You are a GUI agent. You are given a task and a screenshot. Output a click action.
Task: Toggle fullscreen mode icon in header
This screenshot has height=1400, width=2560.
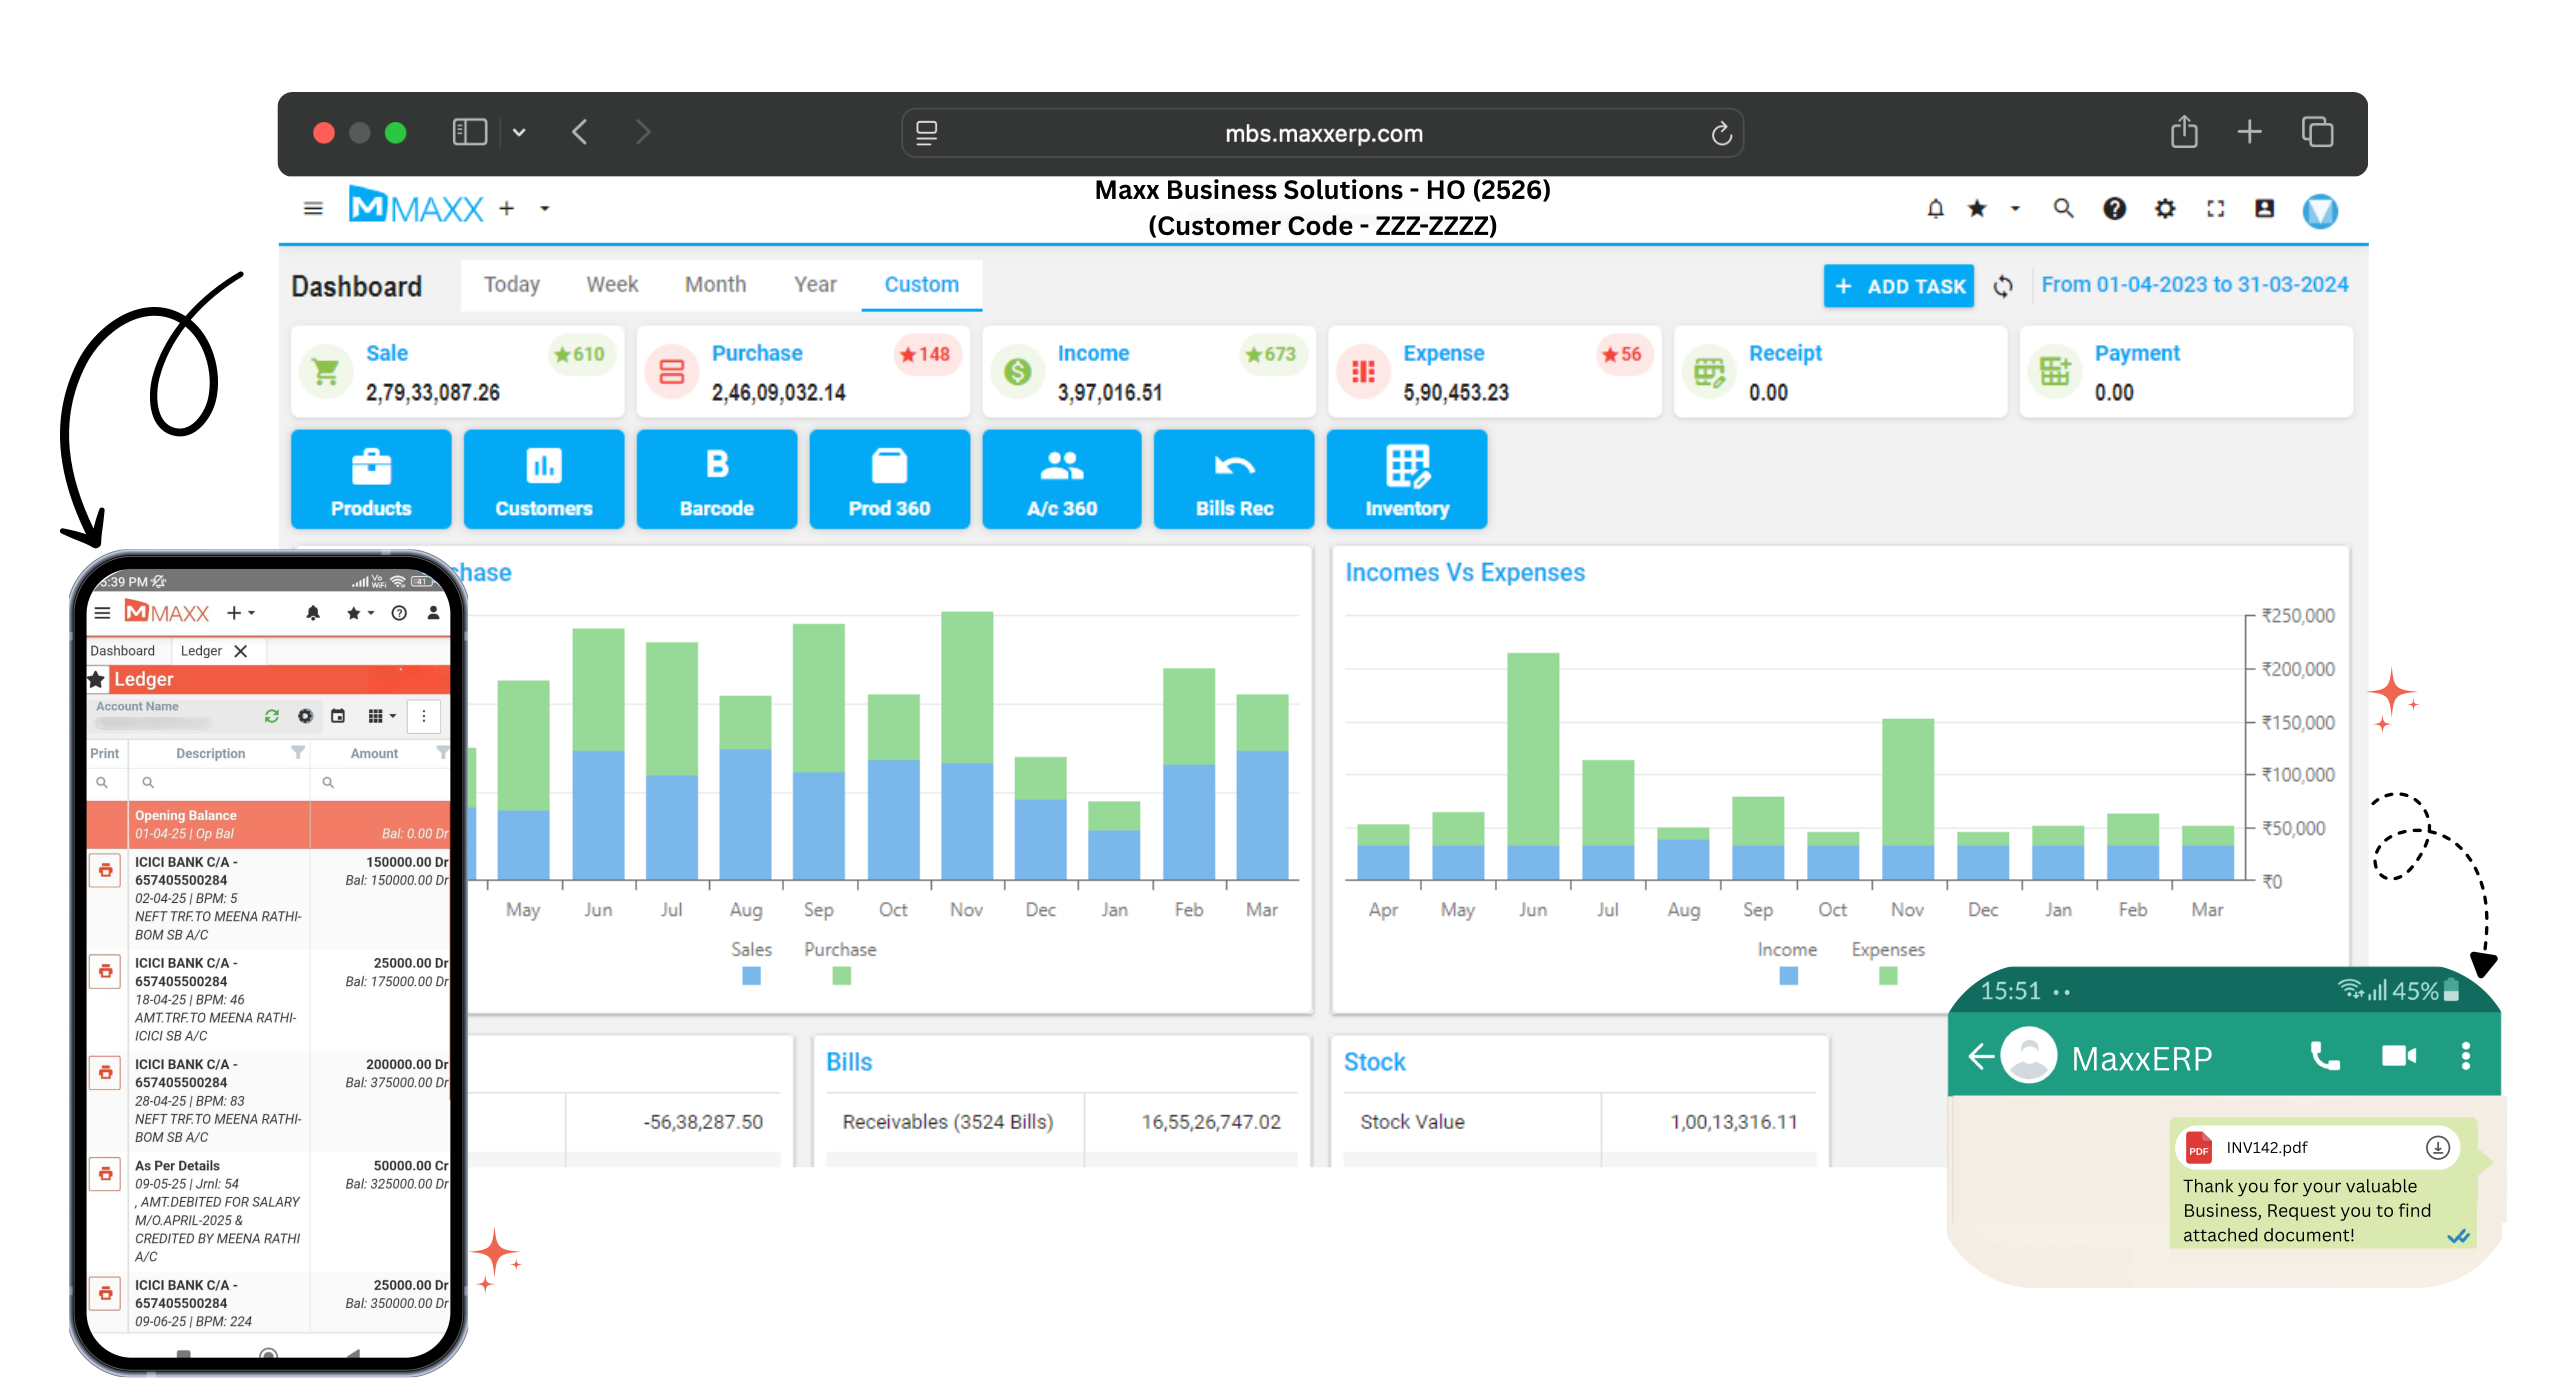coord(2216,209)
